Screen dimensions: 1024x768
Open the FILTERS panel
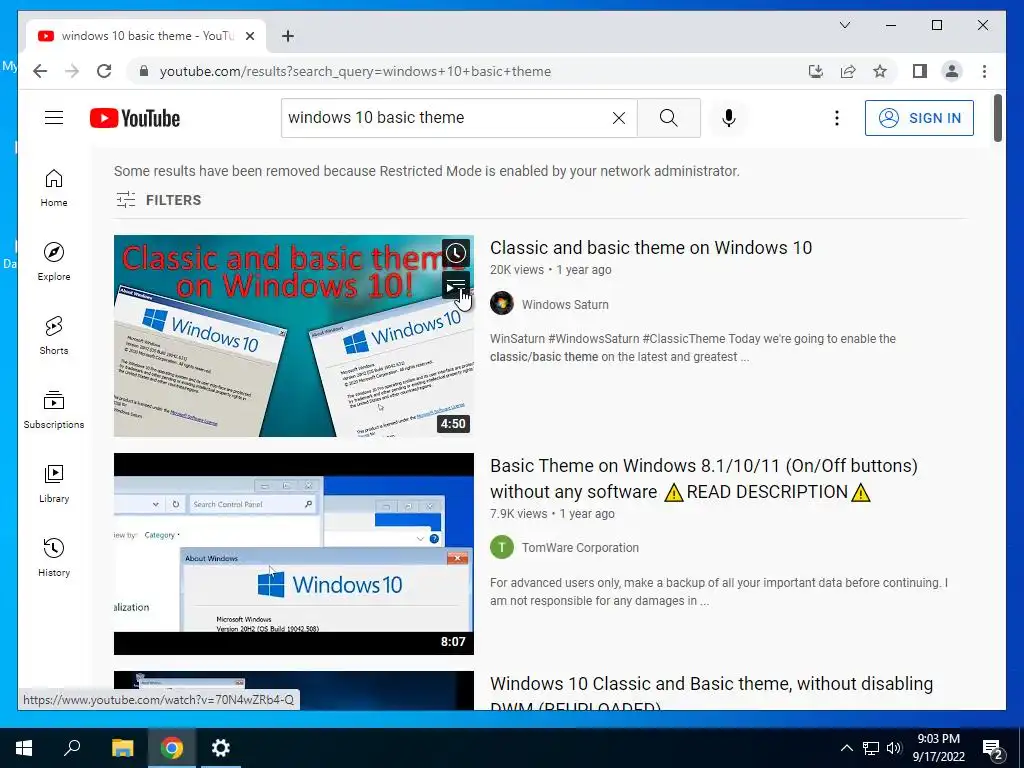pos(159,200)
